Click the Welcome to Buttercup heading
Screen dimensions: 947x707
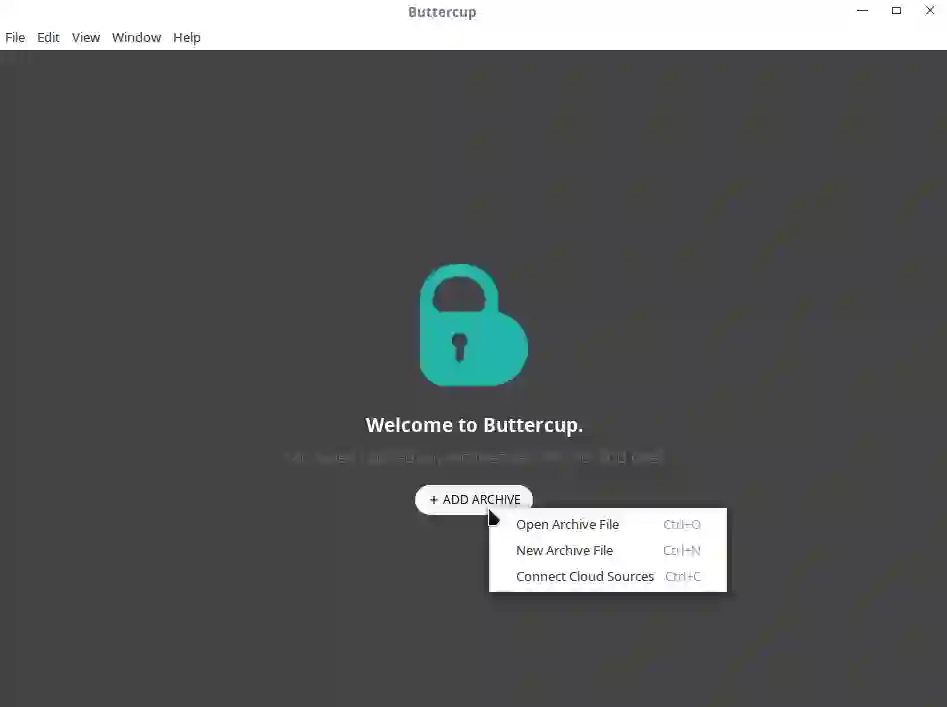(x=474, y=425)
